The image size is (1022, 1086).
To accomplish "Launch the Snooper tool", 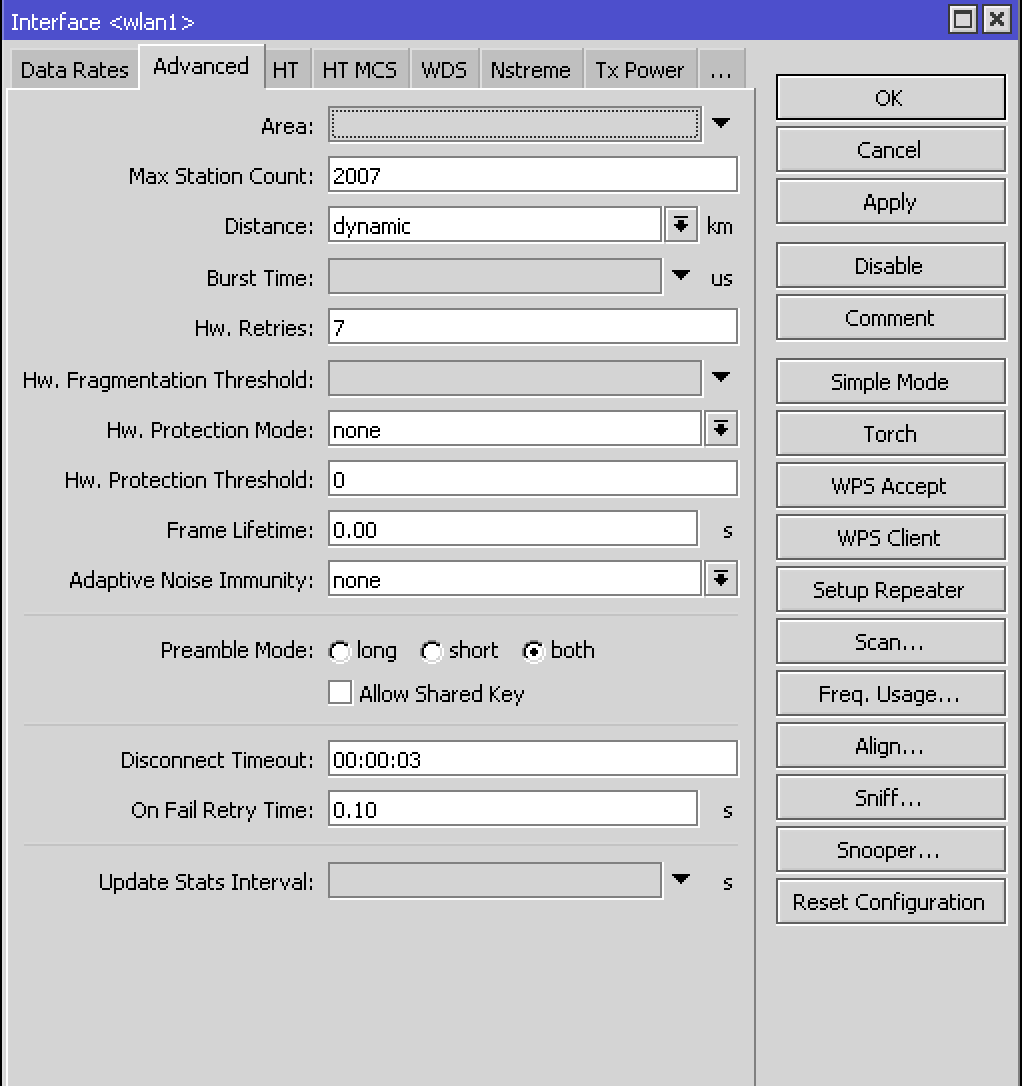I will (x=889, y=849).
